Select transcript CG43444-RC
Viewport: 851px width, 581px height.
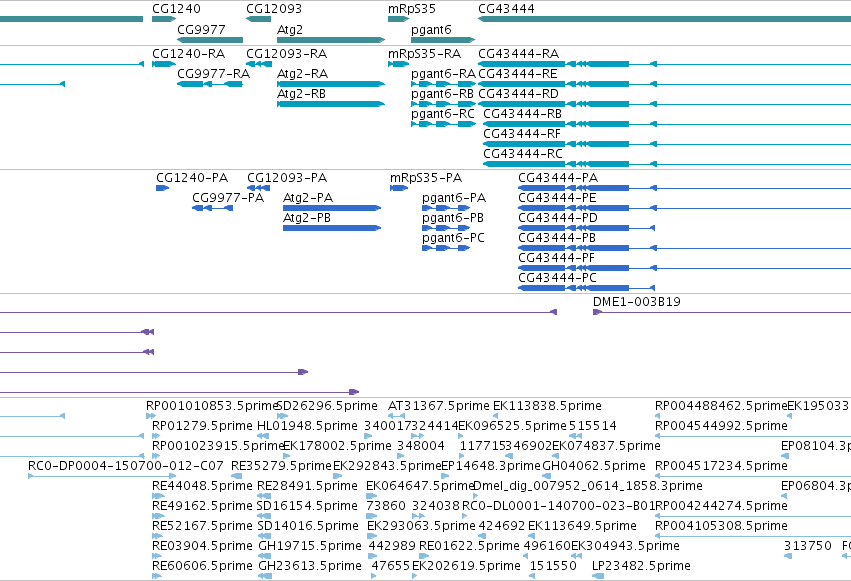(x=523, y=154)
